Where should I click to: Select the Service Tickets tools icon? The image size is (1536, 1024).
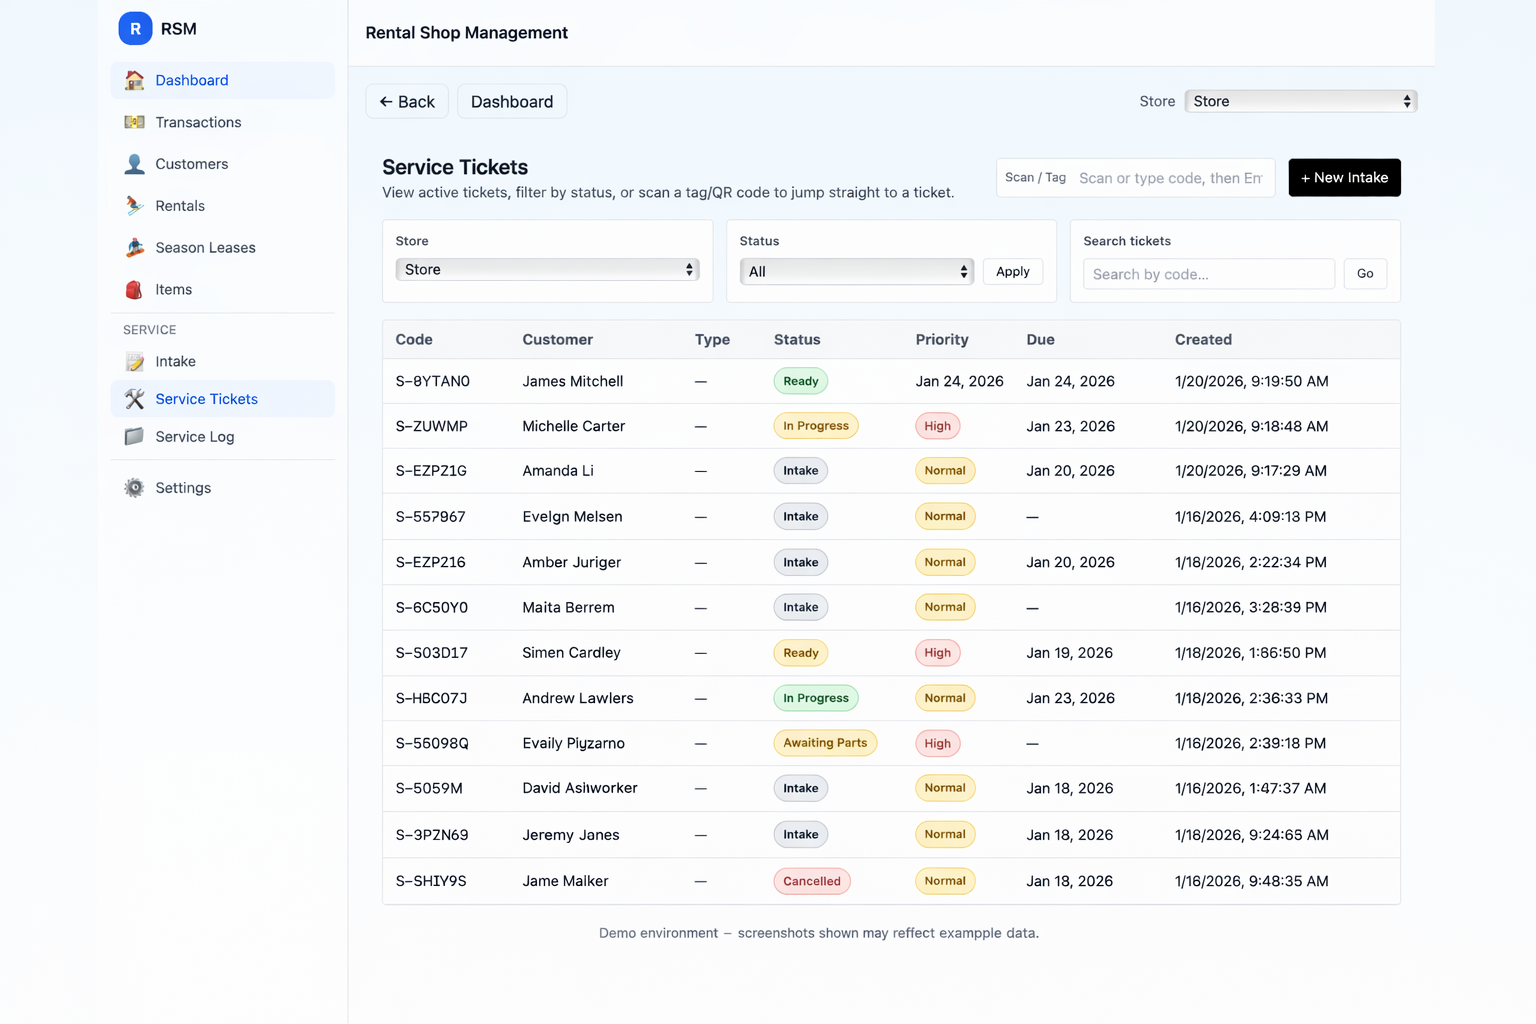(134, 398)
